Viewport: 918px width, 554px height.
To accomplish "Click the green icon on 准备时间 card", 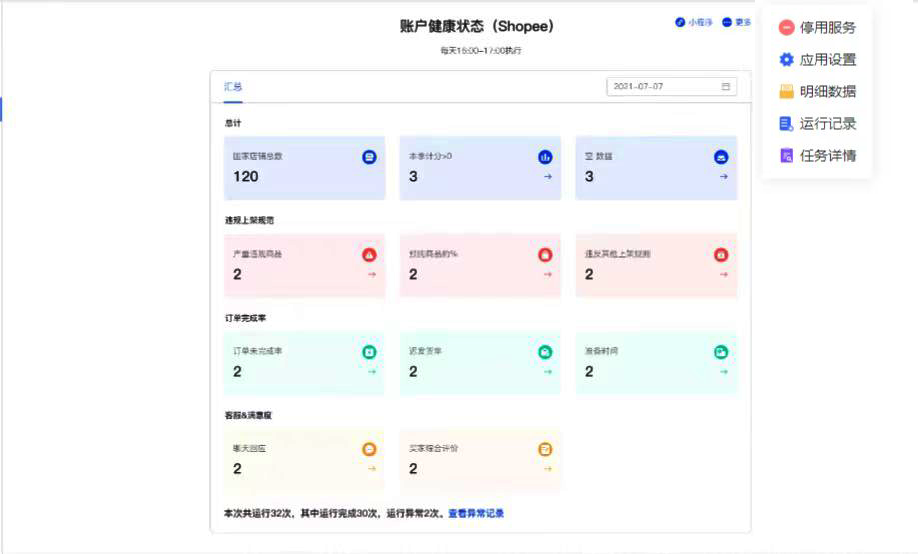I will click(x=721, y=352).
